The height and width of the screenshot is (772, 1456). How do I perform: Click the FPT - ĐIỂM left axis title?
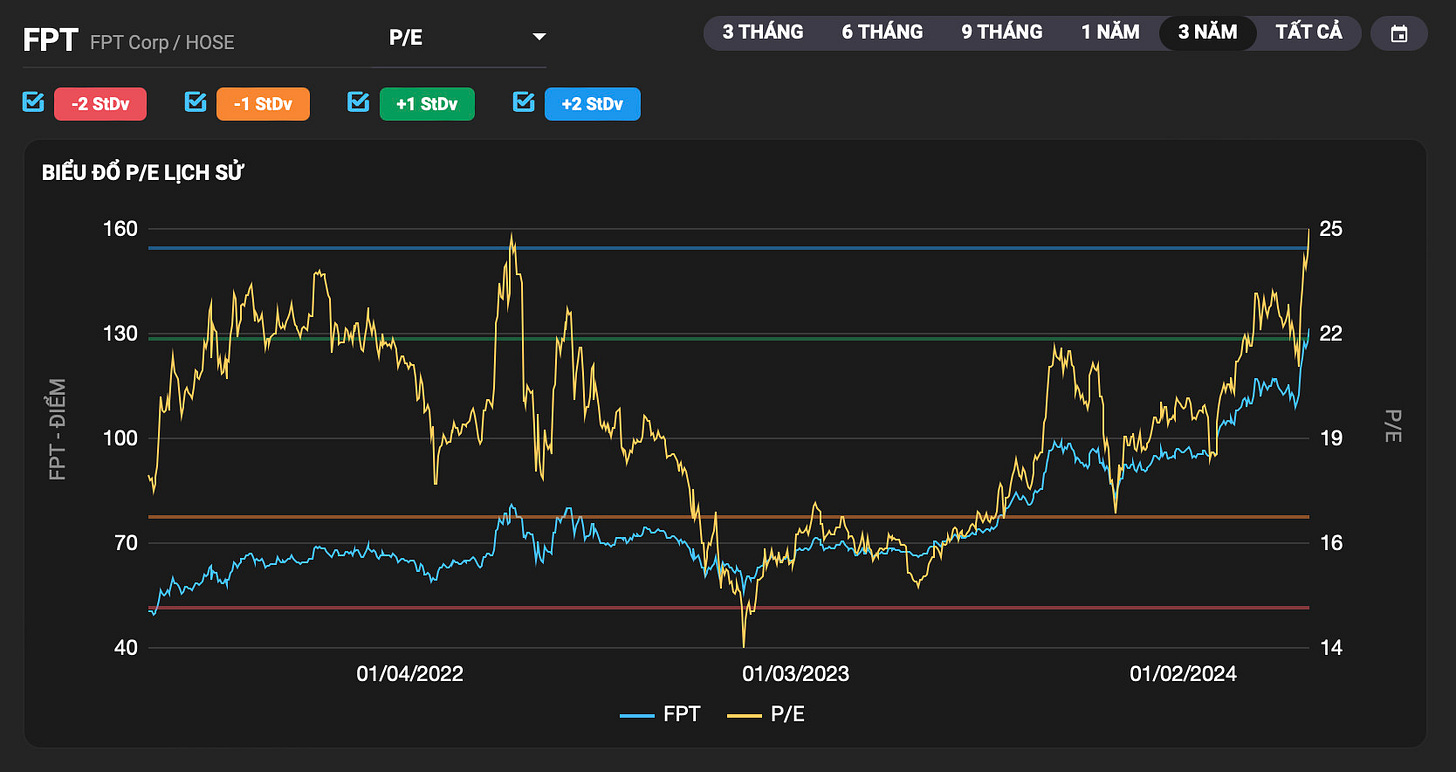coord(58,430)
